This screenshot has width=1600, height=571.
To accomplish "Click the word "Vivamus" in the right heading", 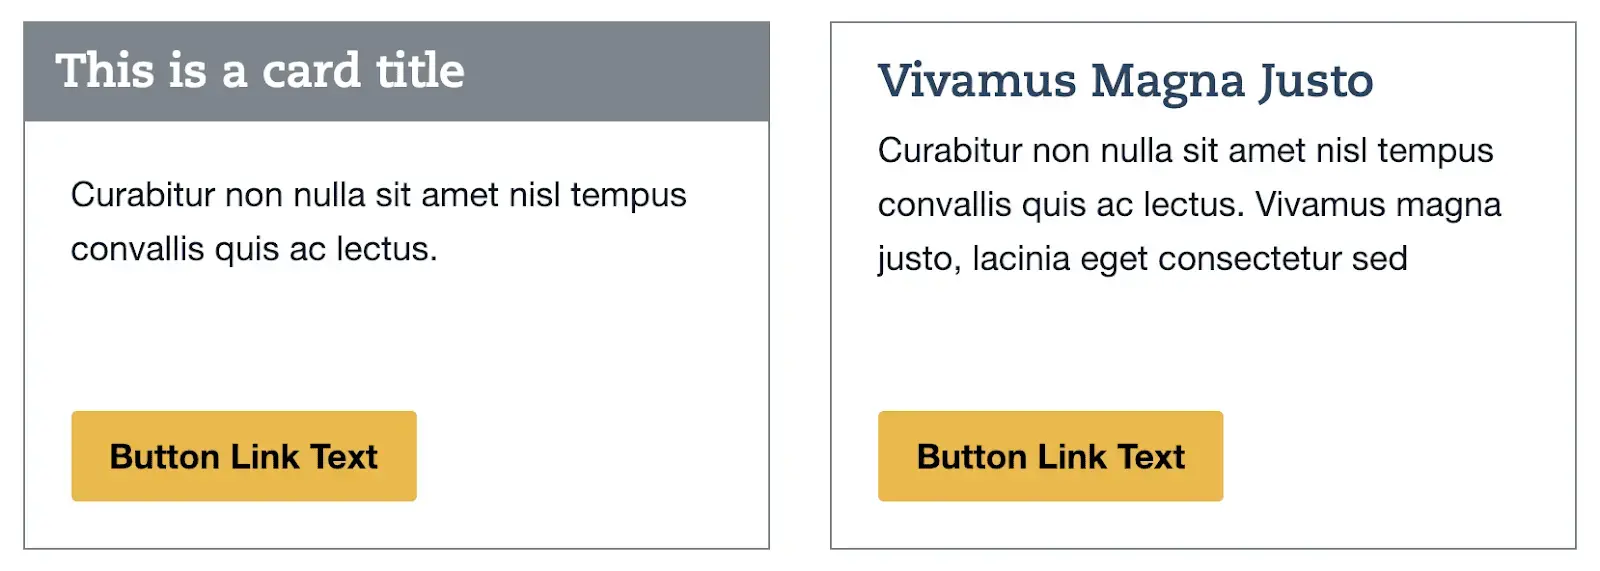I will tap(977, 80).
